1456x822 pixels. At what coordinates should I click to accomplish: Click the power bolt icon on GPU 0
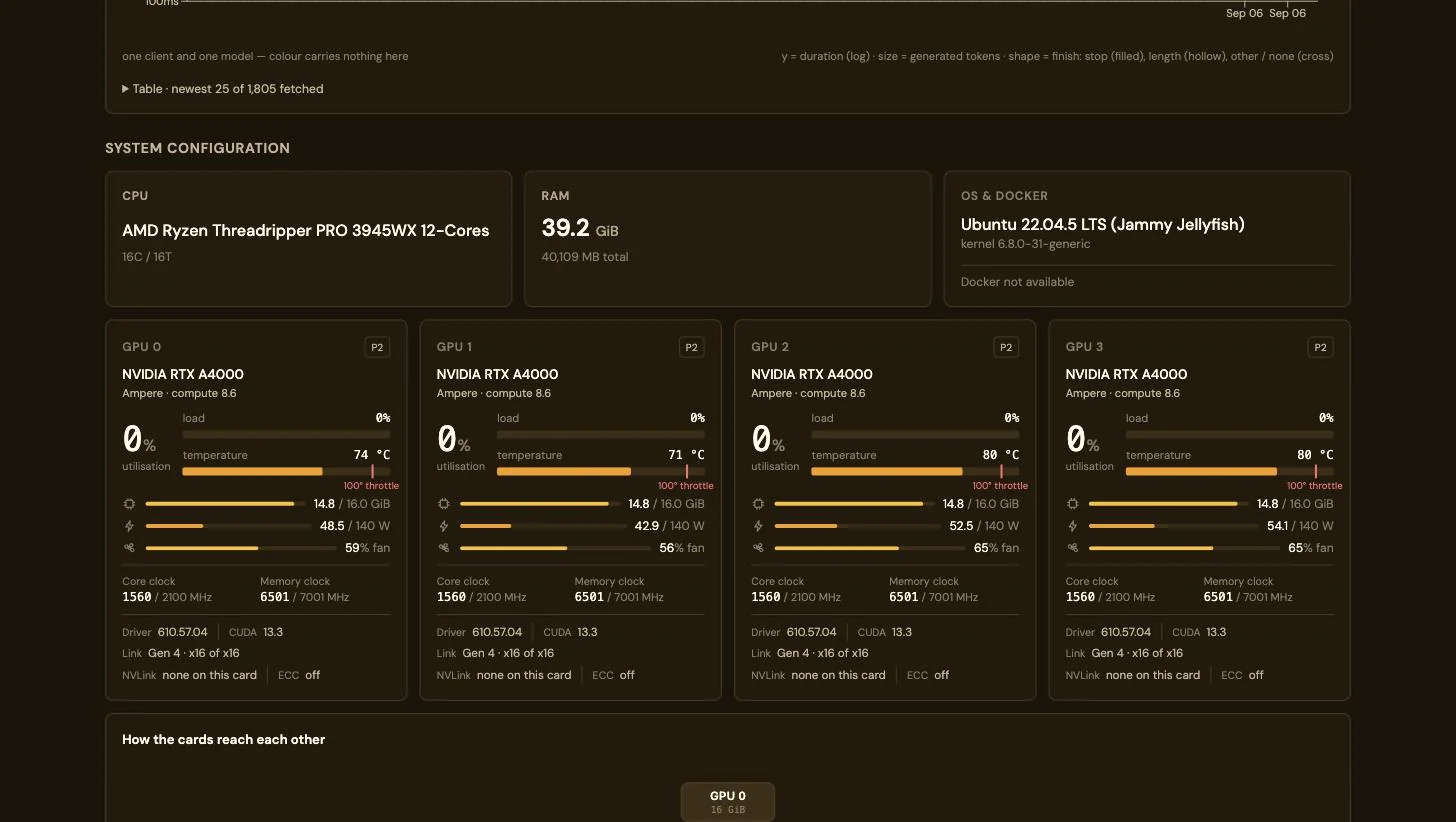pyautogui.click(x=129, y=526)
